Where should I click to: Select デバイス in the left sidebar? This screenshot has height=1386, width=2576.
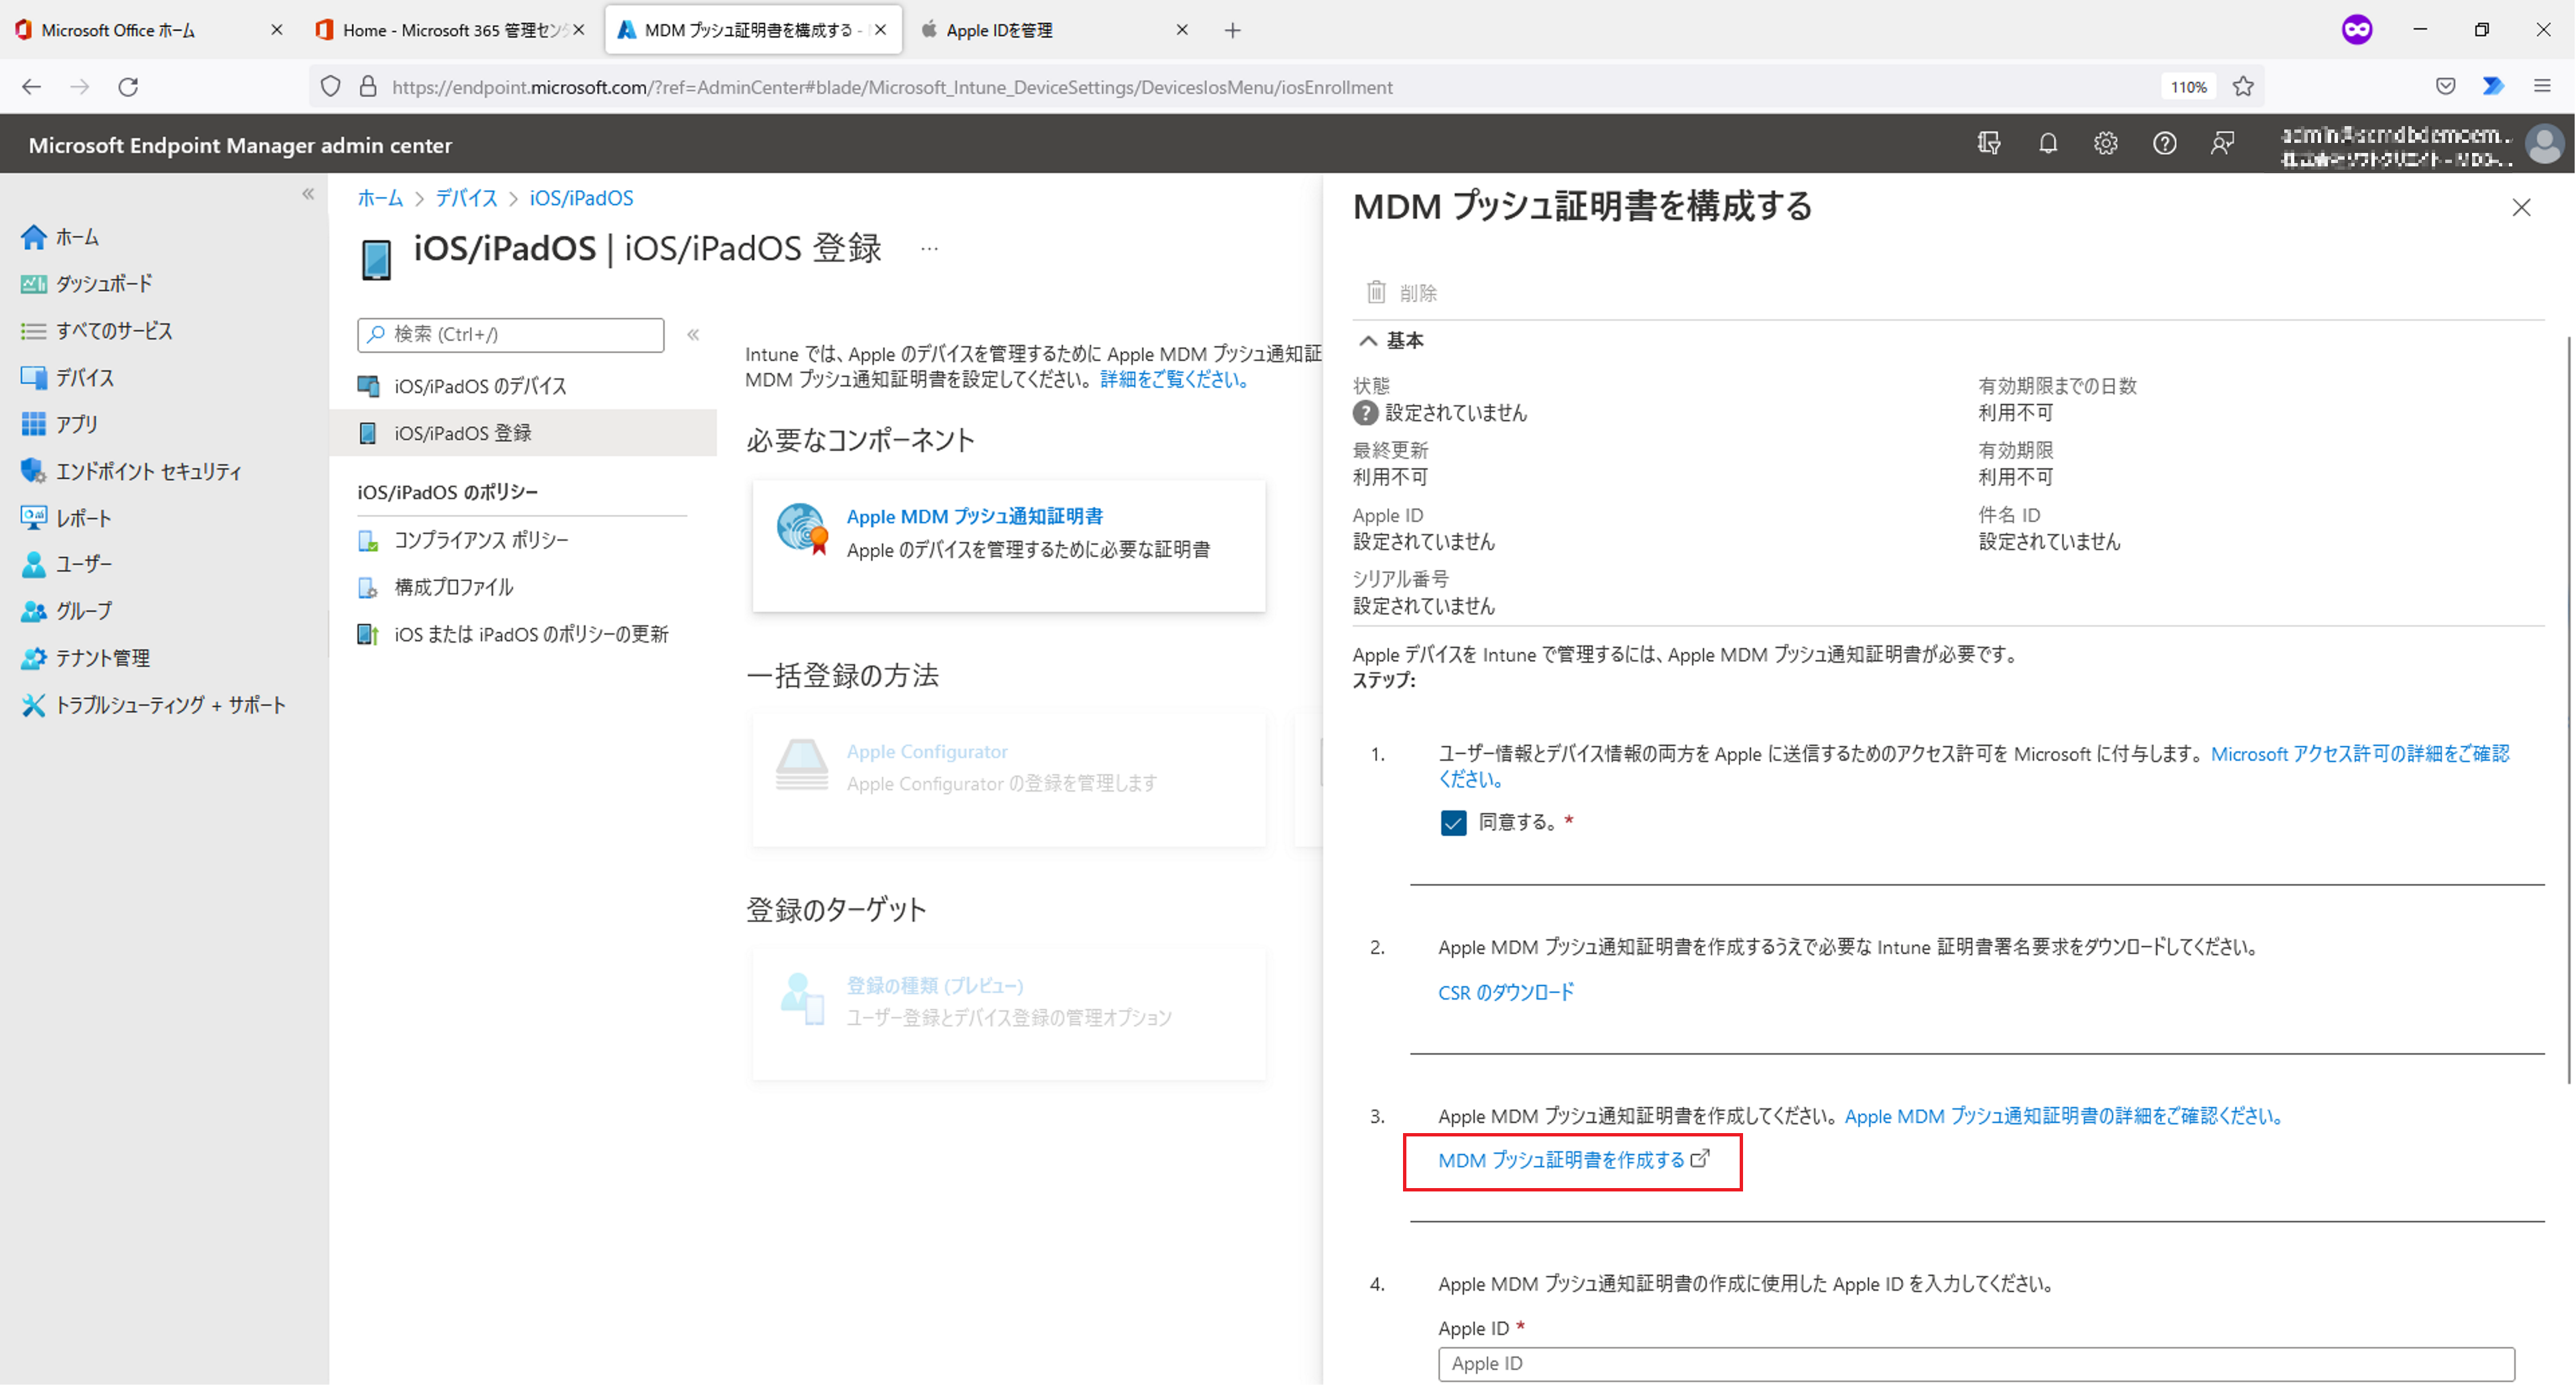click(x=68, y=378)
